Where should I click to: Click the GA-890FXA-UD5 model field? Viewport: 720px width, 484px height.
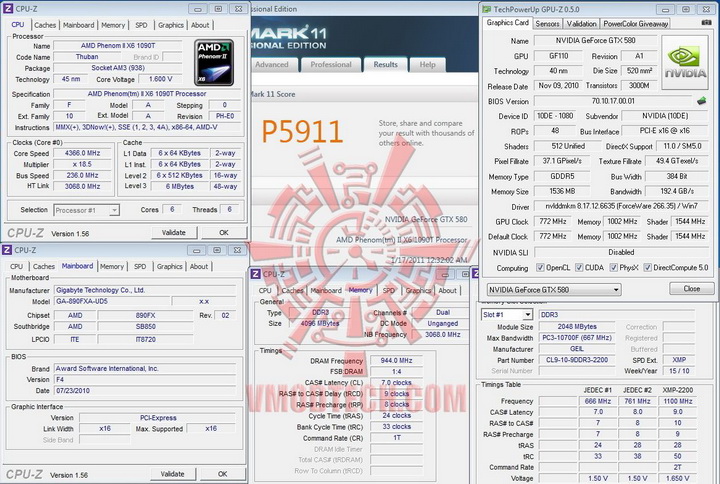pos(112,301)
